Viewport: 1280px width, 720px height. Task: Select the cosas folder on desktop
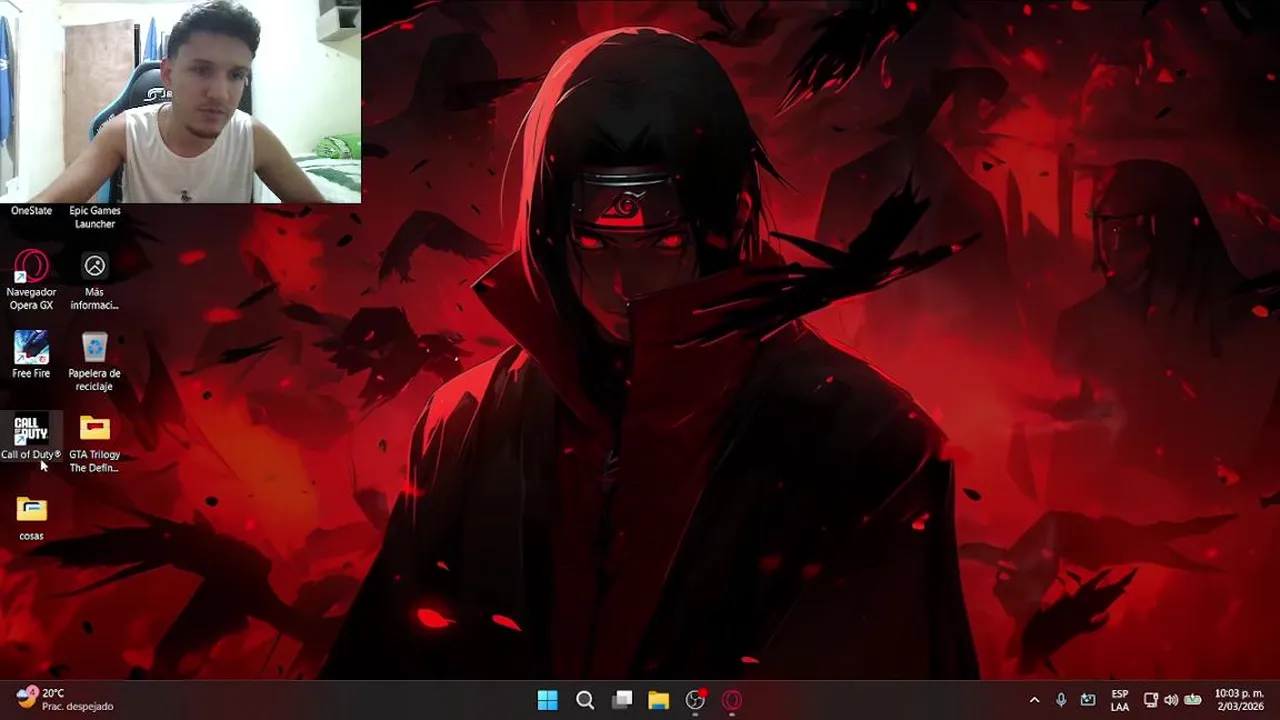coord(31,518)
